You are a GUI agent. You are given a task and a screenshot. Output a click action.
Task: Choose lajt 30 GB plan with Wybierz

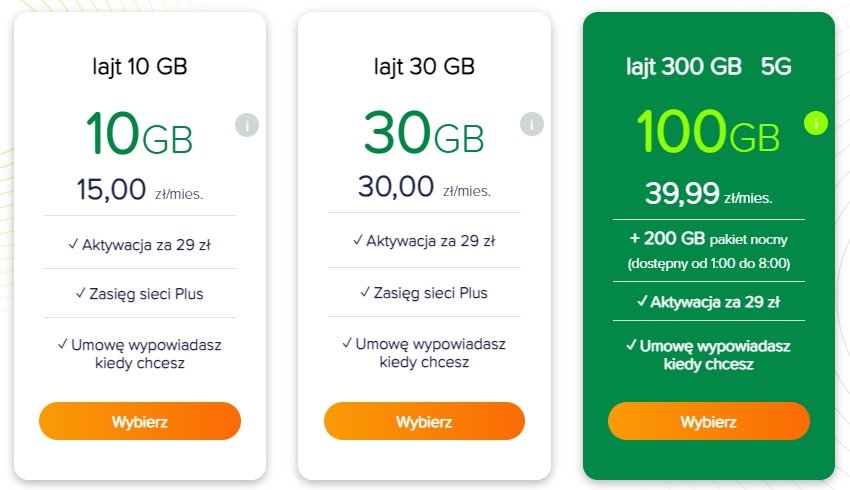coord(424,421)
